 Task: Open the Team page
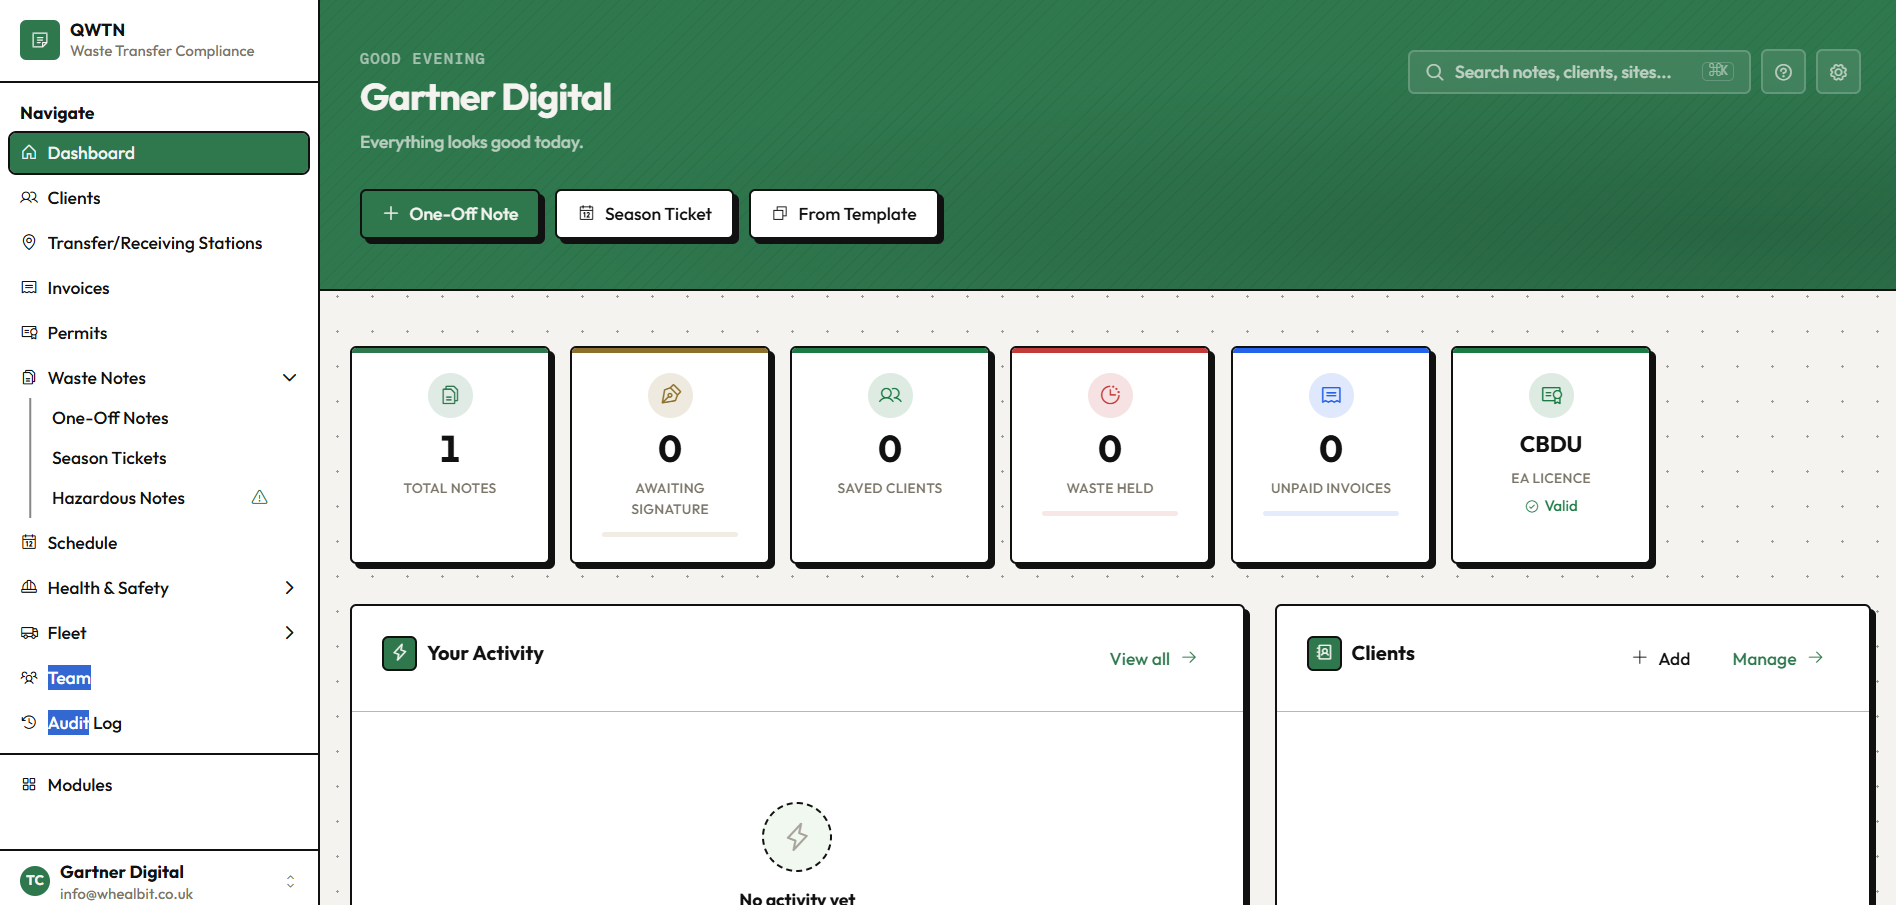159,678
